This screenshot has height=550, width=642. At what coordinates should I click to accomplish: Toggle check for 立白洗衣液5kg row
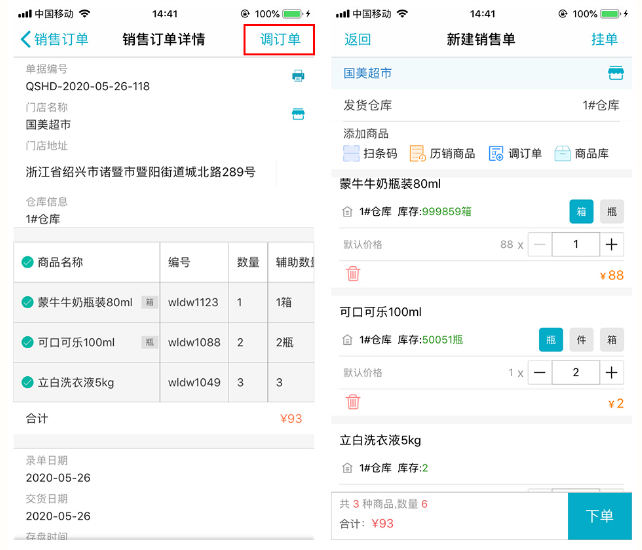27,382
